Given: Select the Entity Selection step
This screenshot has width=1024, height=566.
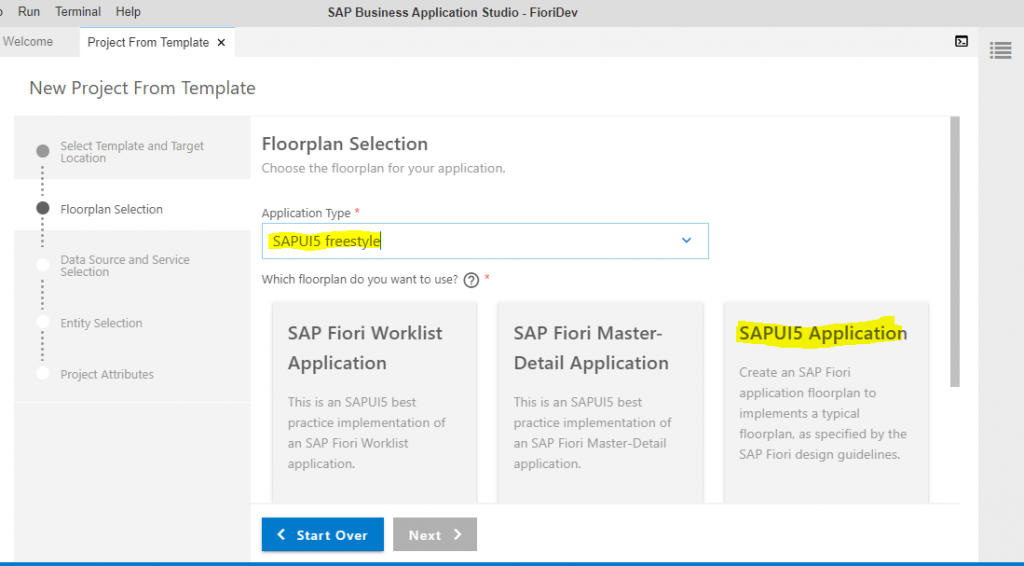Looking at the screenshot, I should point(101,323).
